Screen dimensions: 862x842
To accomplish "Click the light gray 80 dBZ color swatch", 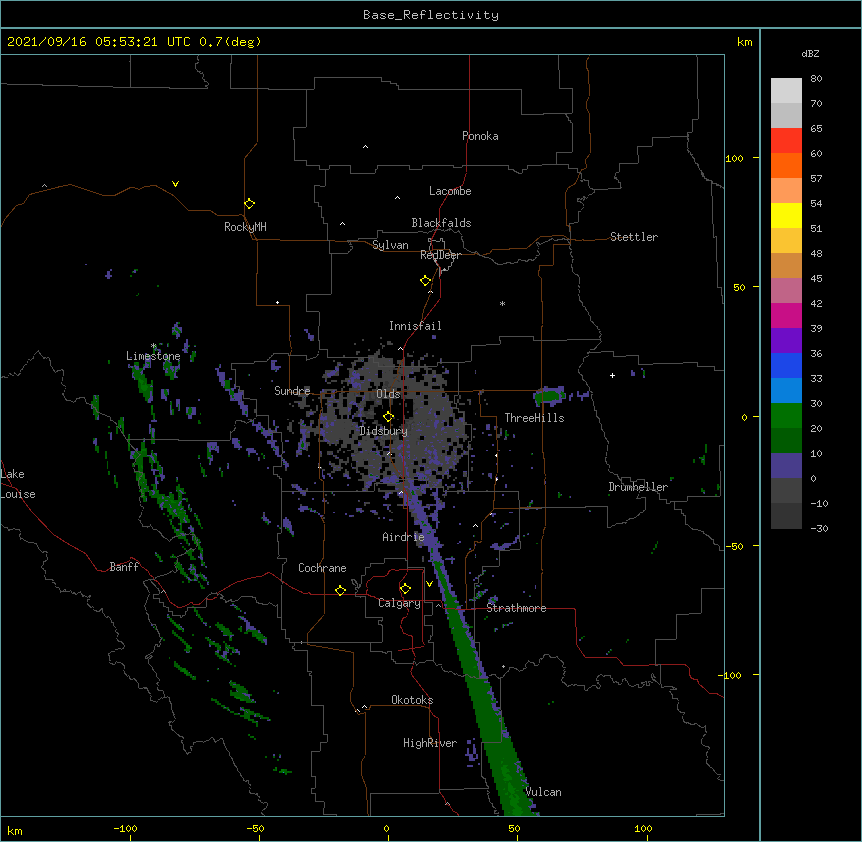I will coord(786,91).
